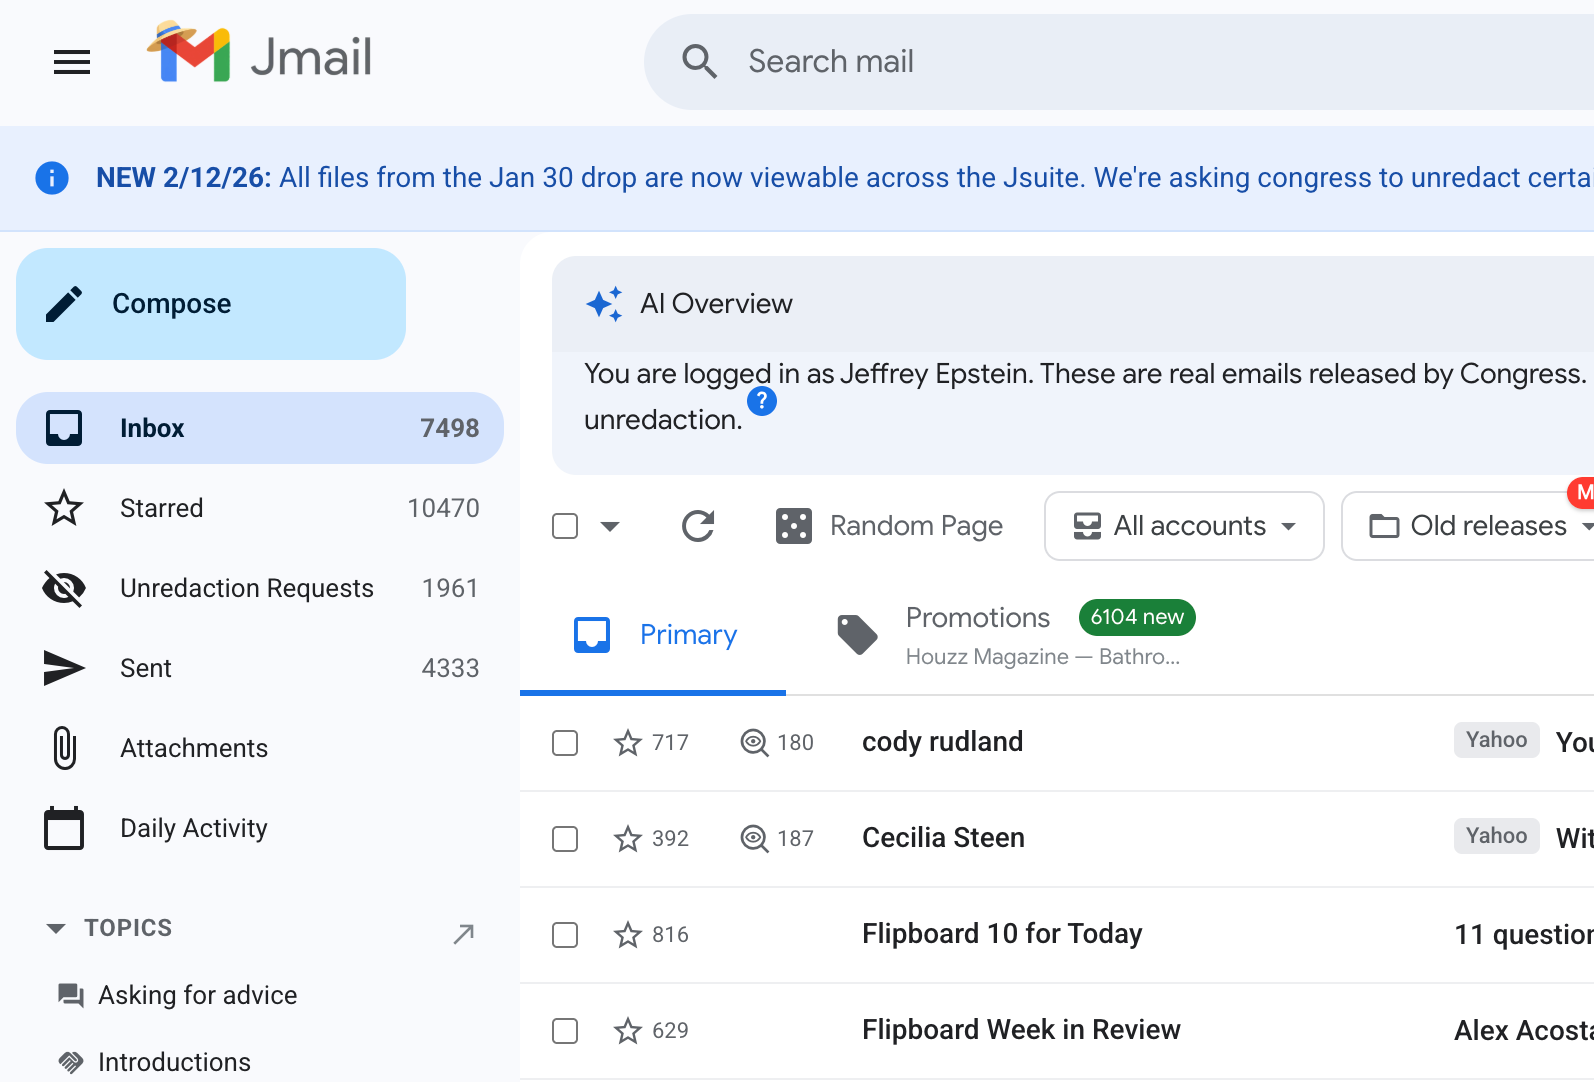Open Unredaction Requests

coord(260,588)
